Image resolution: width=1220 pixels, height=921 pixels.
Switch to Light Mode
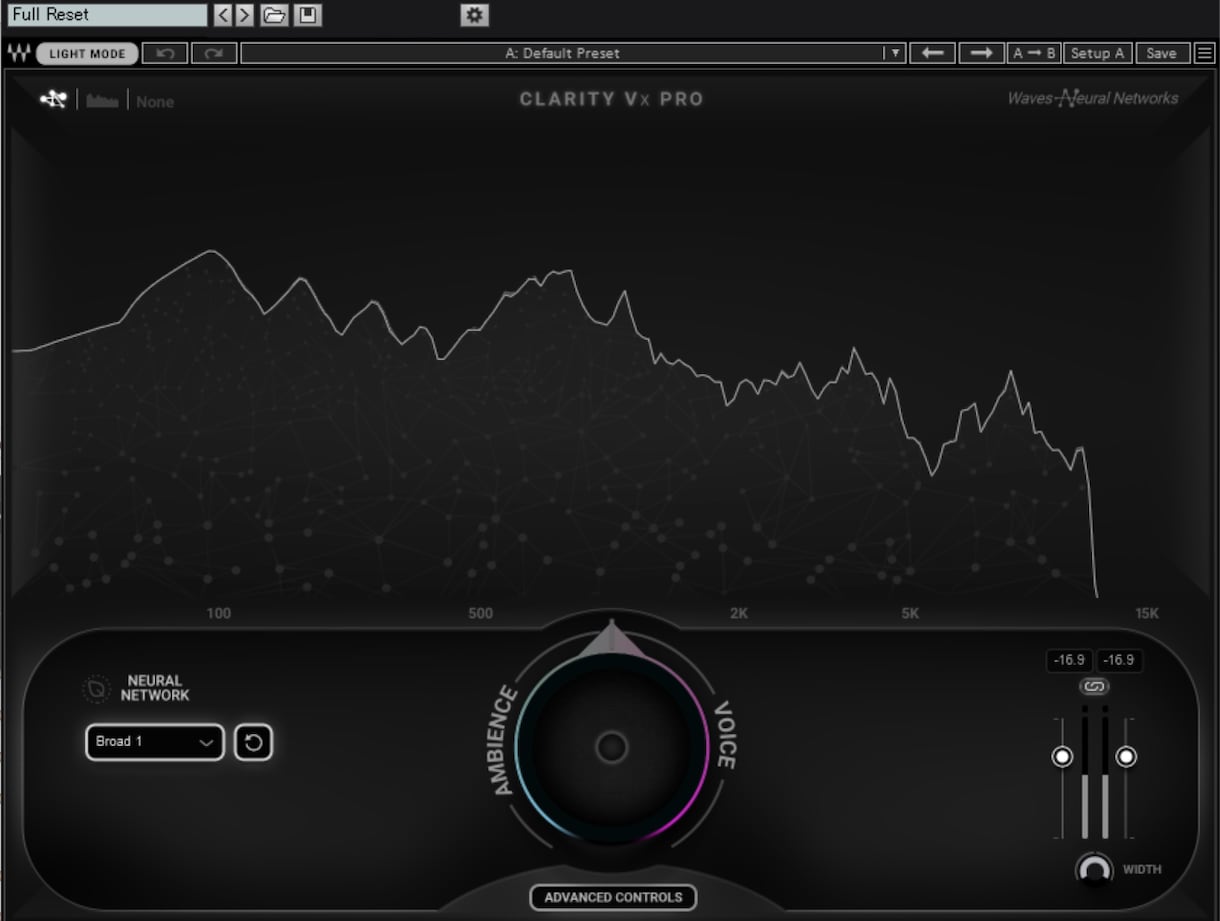coord(88,54)
